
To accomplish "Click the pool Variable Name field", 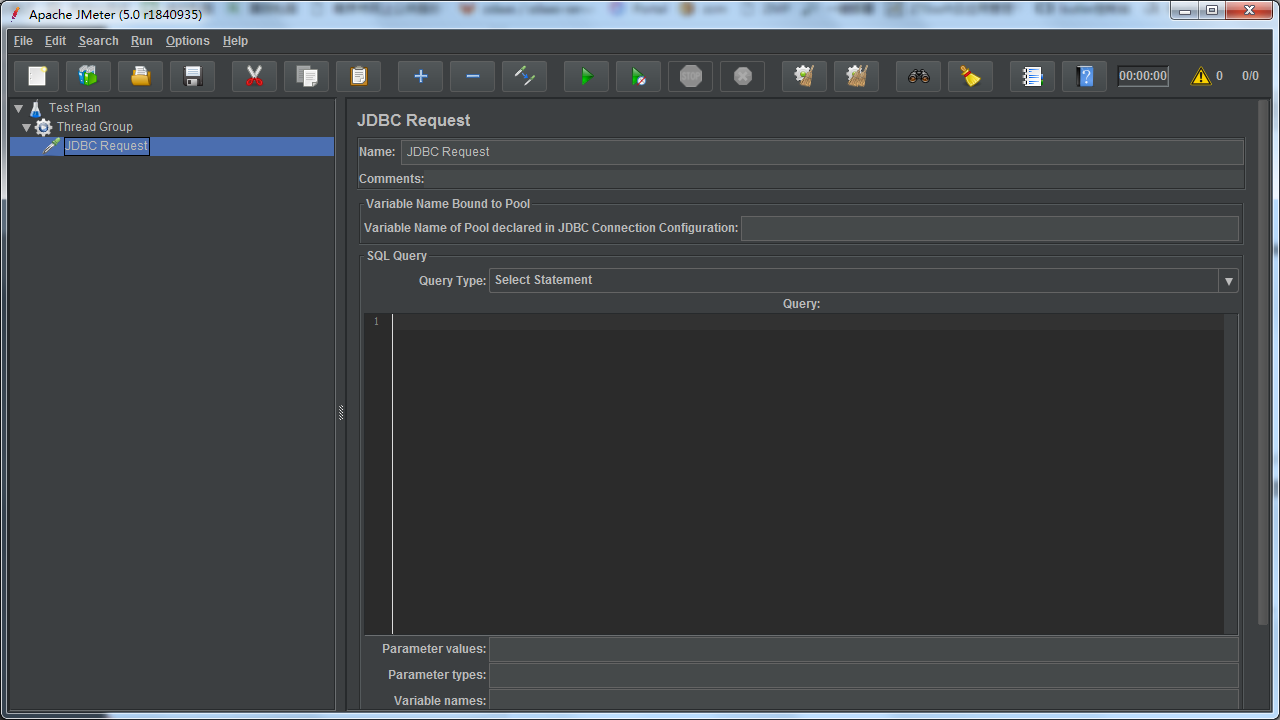I will [x=990, y=228].
